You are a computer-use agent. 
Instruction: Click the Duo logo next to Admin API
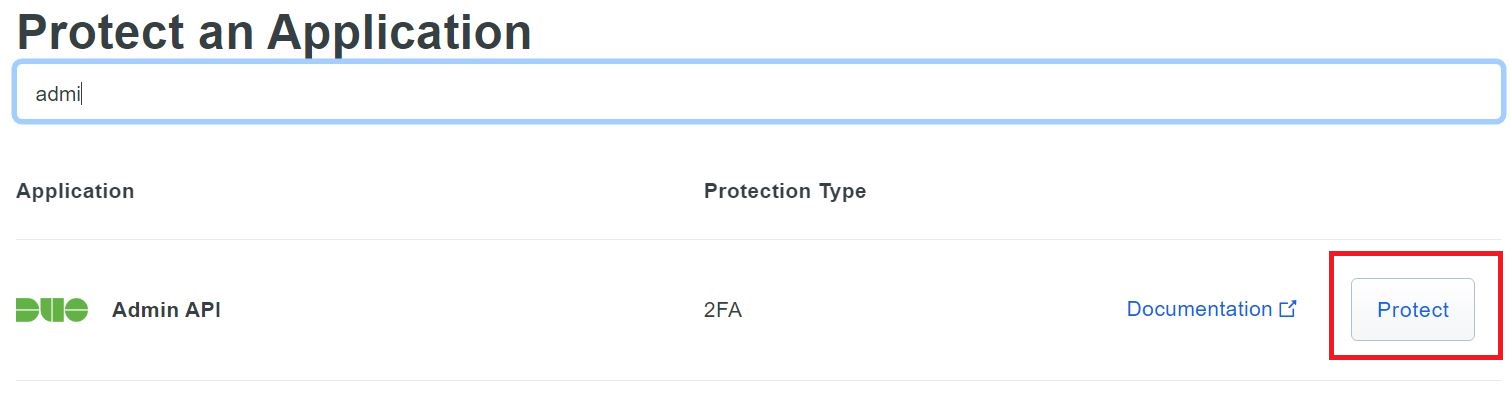(52, 310)
